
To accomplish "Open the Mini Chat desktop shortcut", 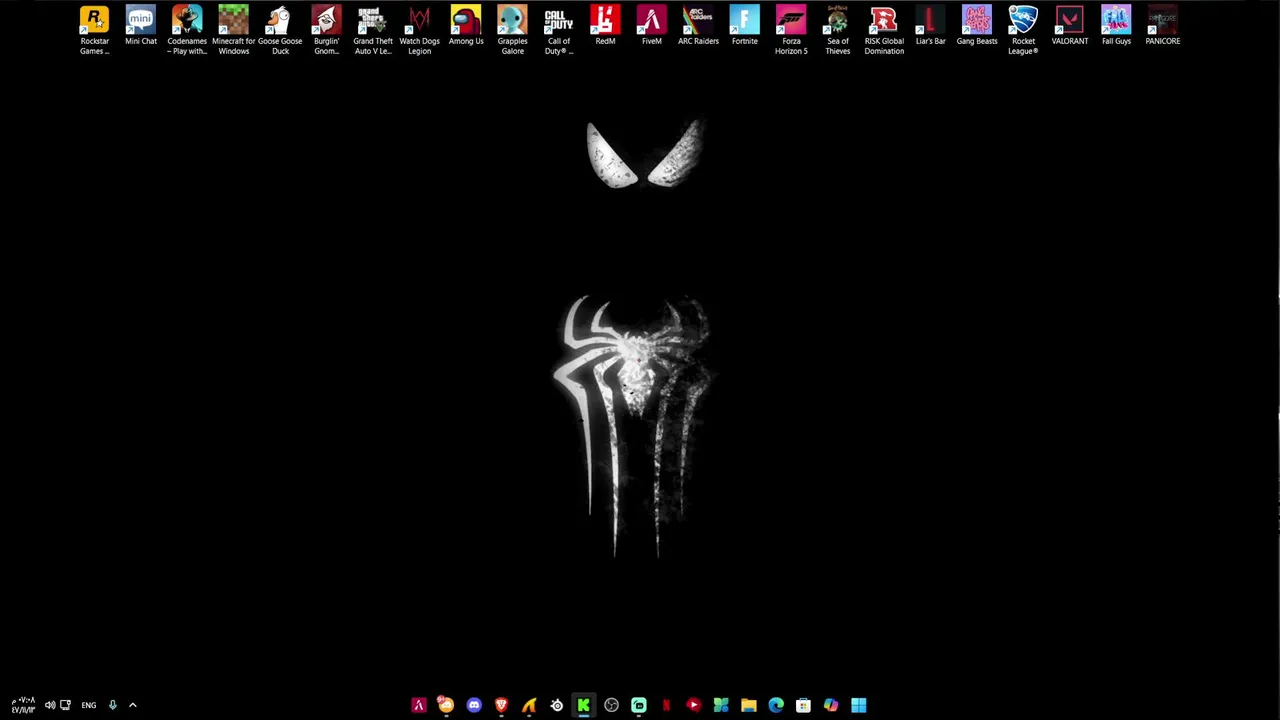I will pos(141,26).
